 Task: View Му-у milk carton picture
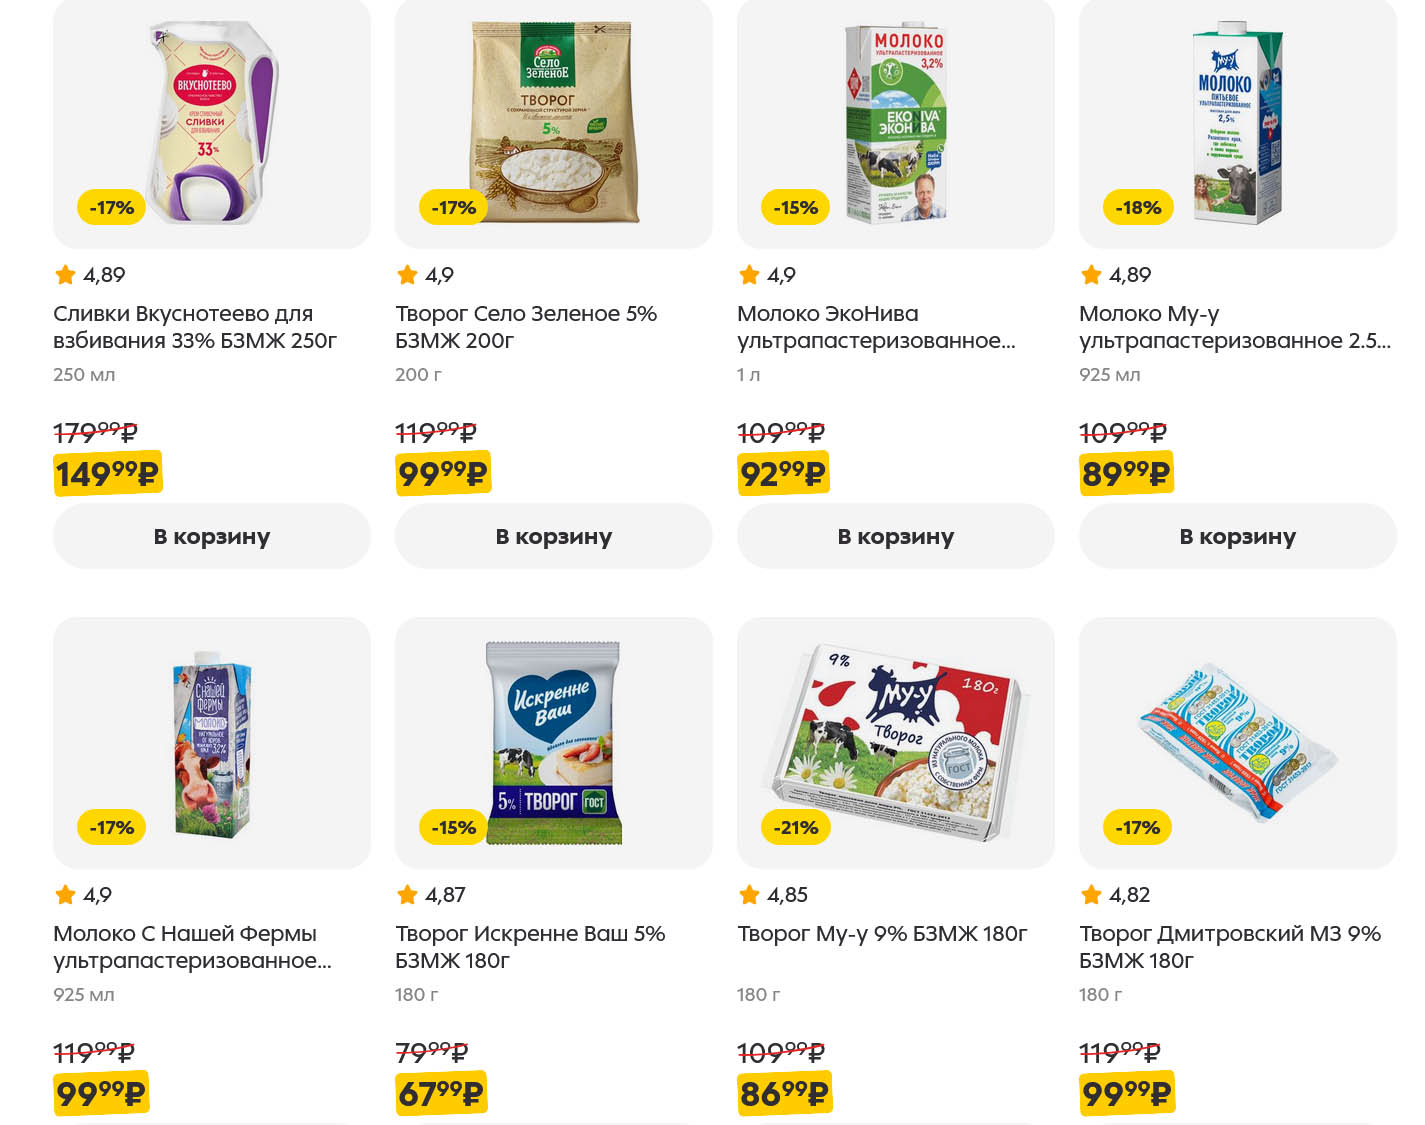(1237, 120)
